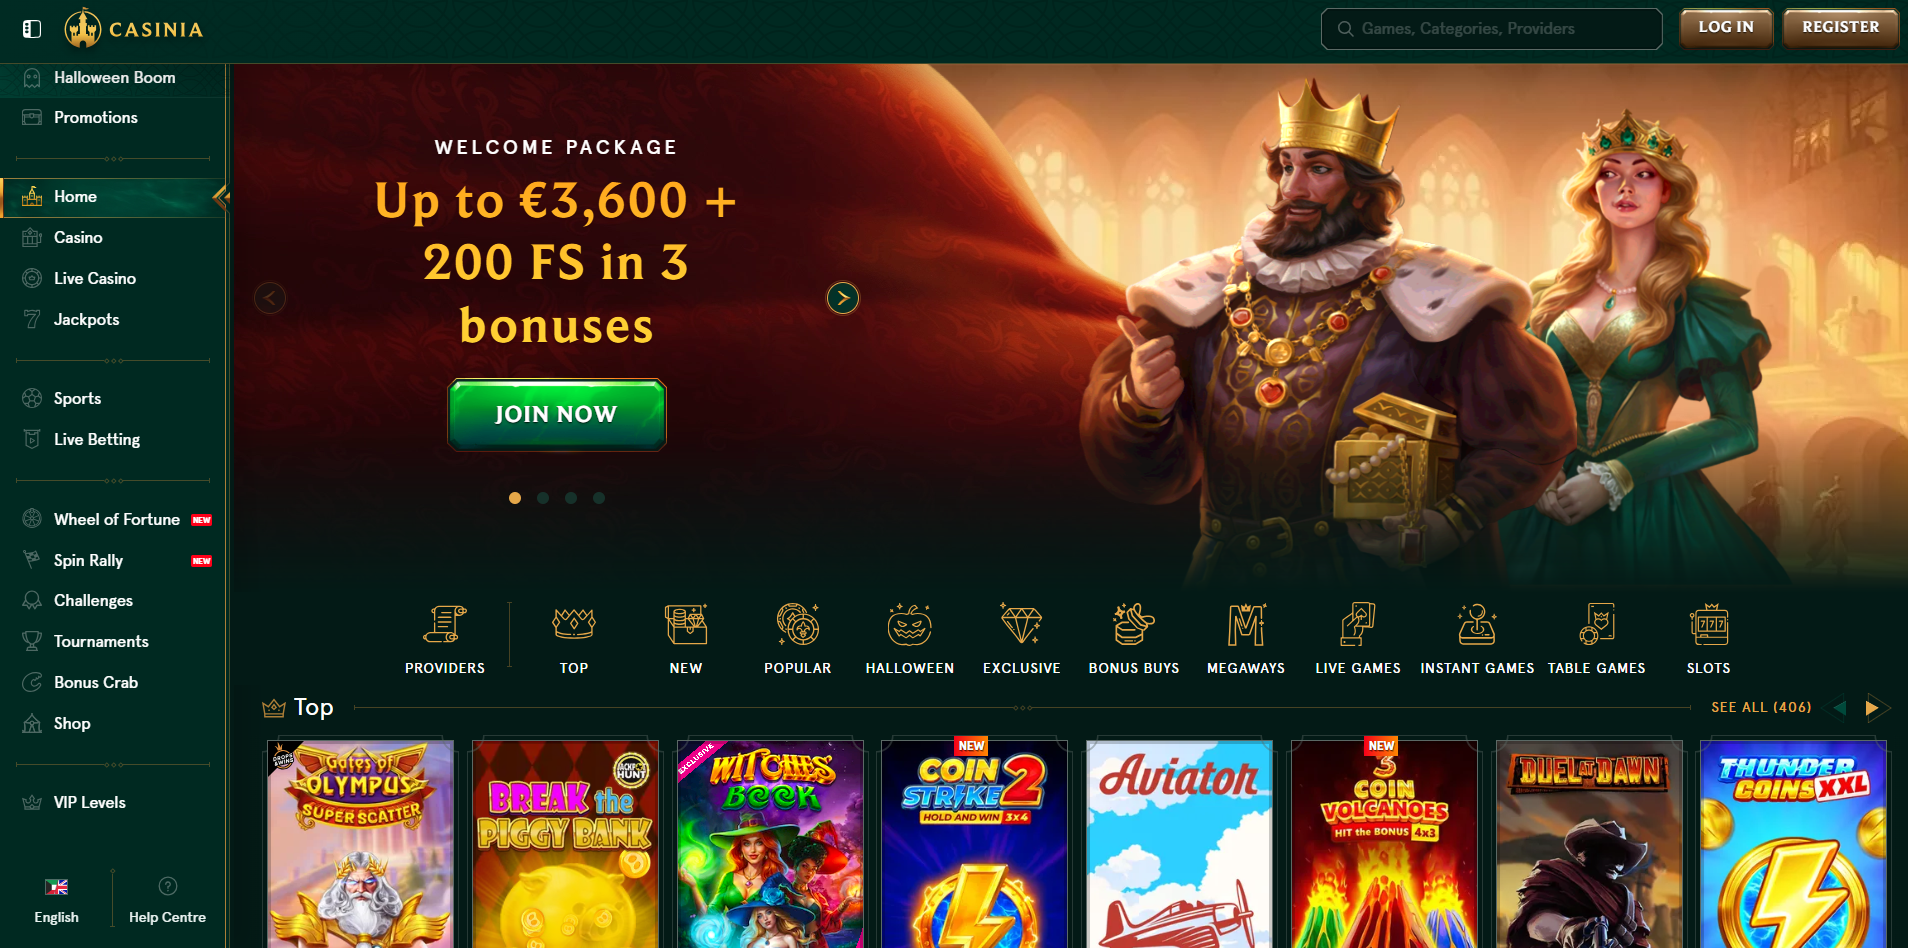This screenshot has width=1908, height=948.
Task: Click the REGISTER button
Action: (x=1840, y=28)
